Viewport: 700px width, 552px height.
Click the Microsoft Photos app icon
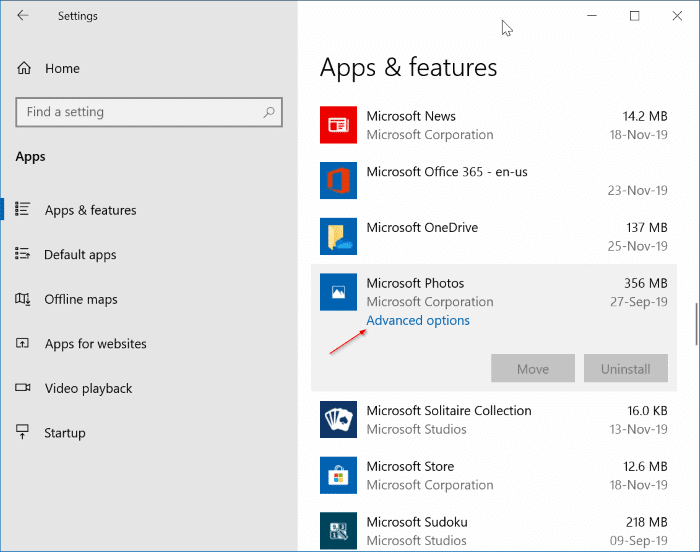click(338, 292)
